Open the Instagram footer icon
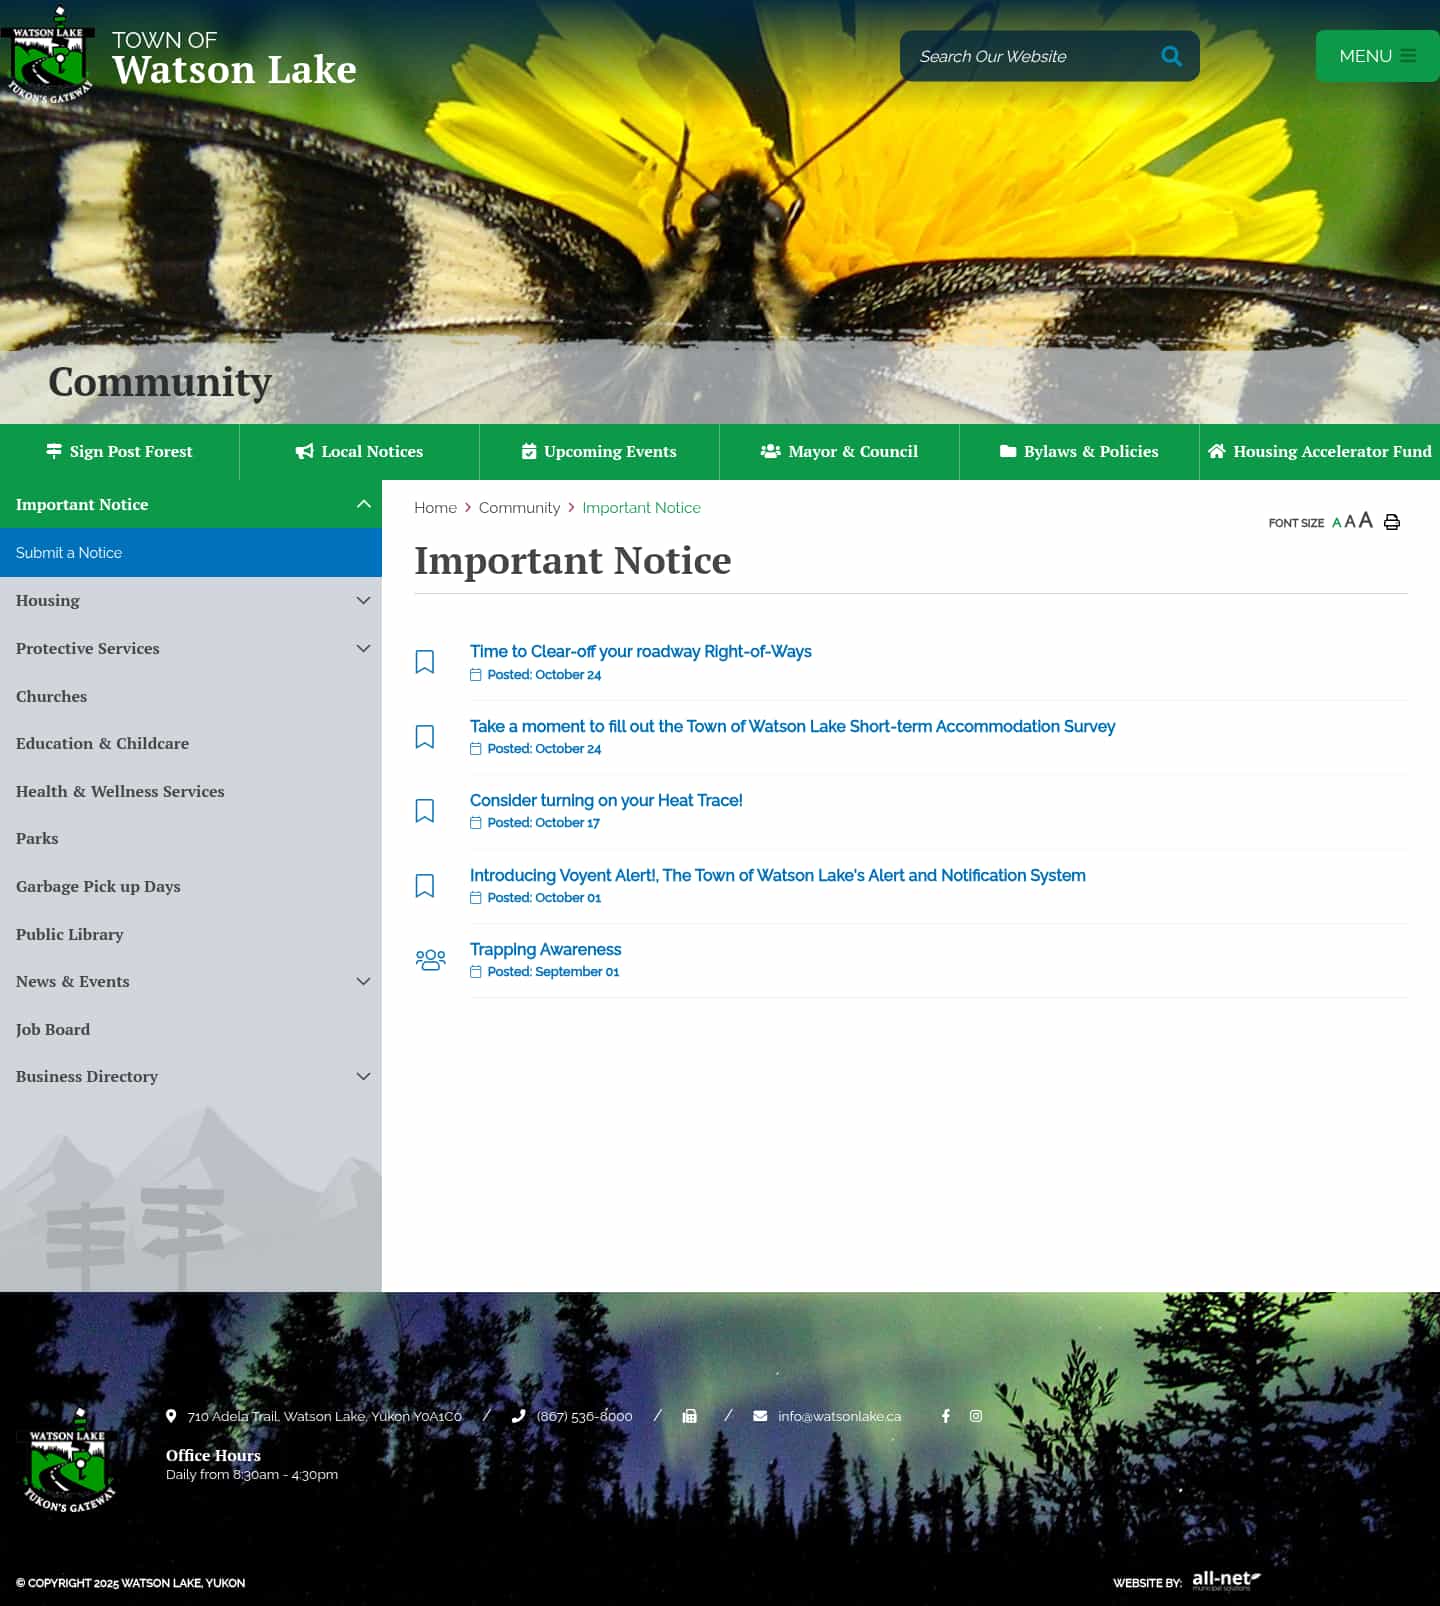 pyautogui.click(x=976, y=1416)
